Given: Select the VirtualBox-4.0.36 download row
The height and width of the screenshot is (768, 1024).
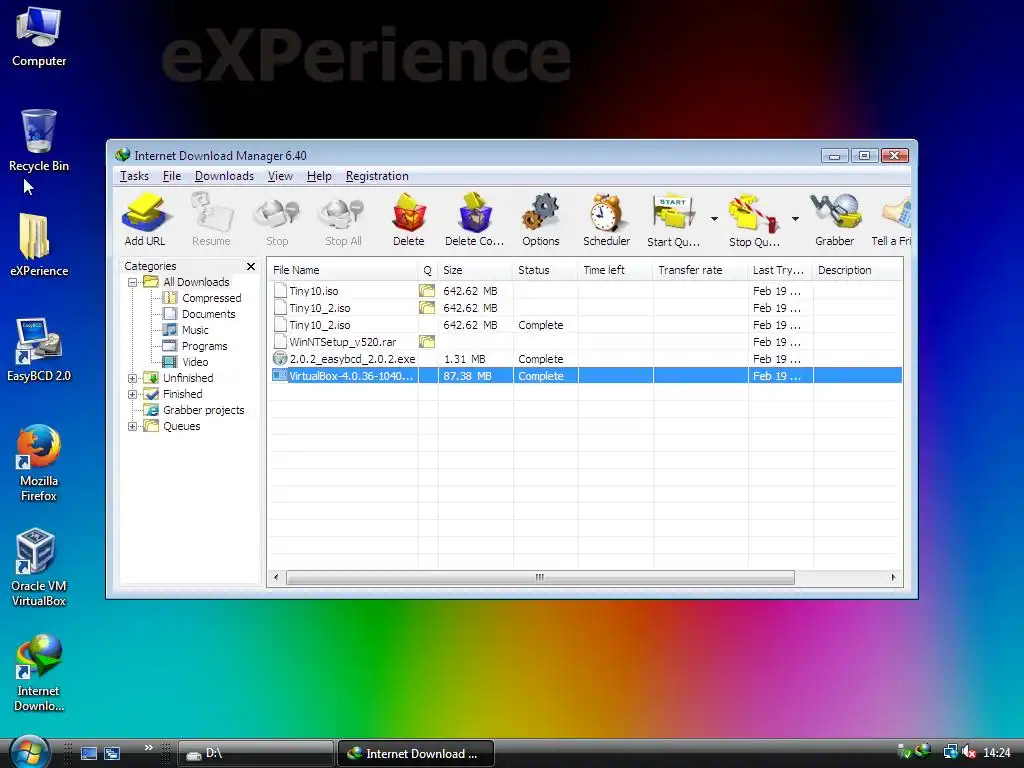Looking at the screenshot, I should coord(585,376).
